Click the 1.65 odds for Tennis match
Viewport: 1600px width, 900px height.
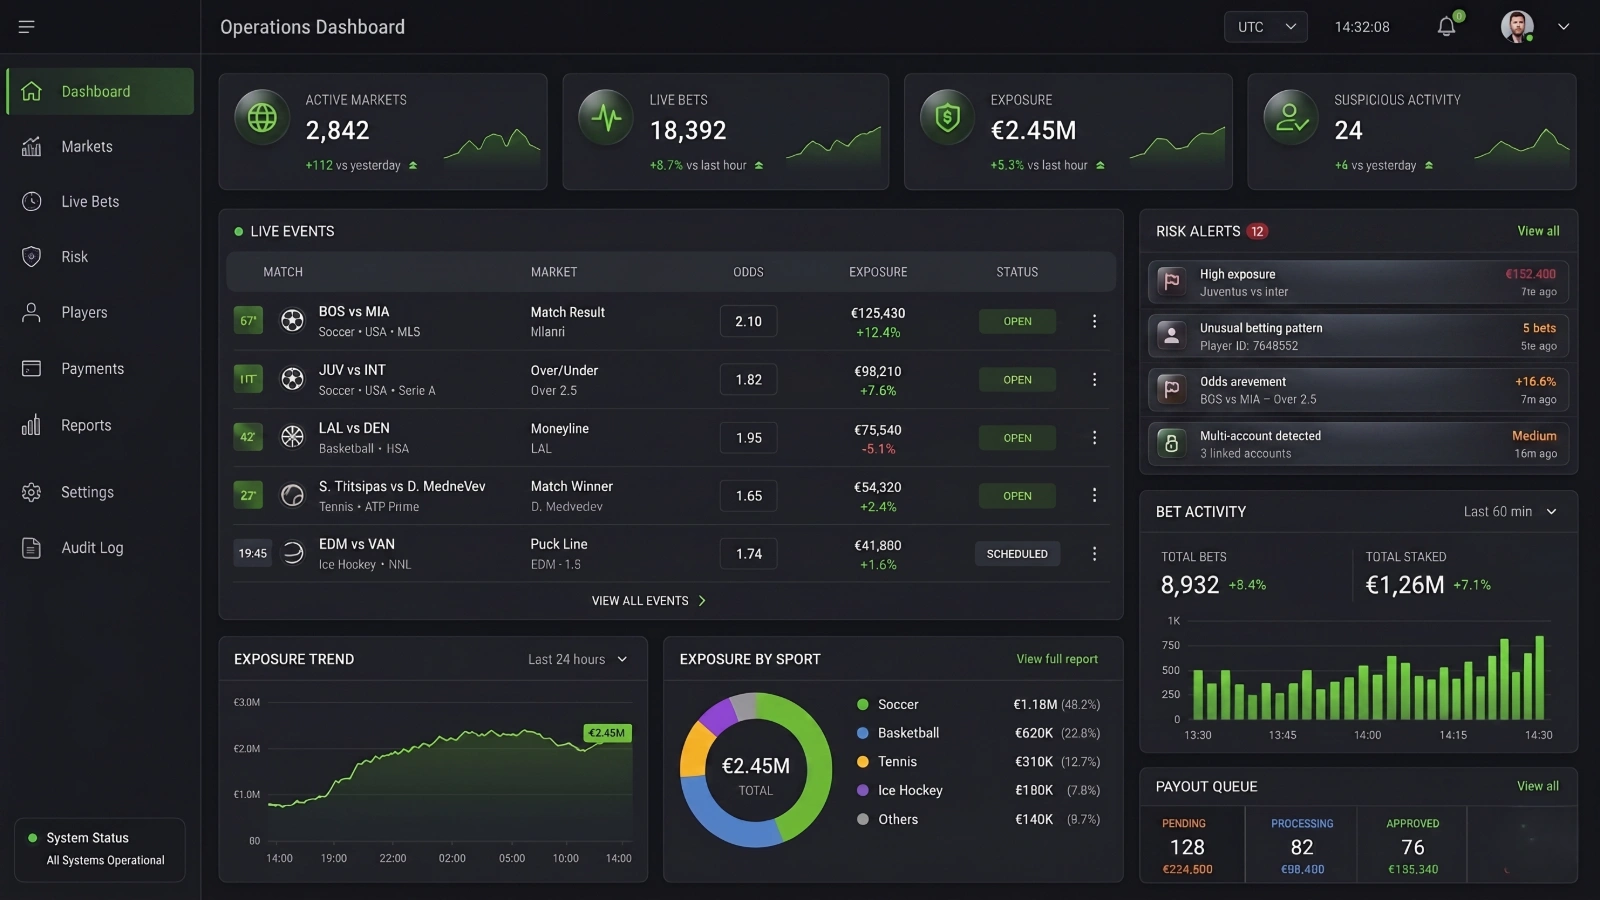click(x=749, y=495)
